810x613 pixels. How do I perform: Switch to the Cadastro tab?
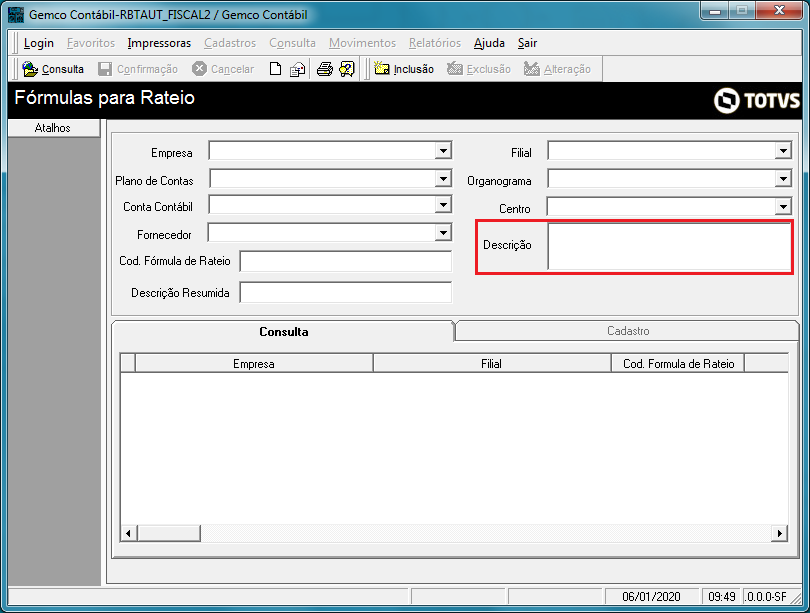click(x=628, y=331)
